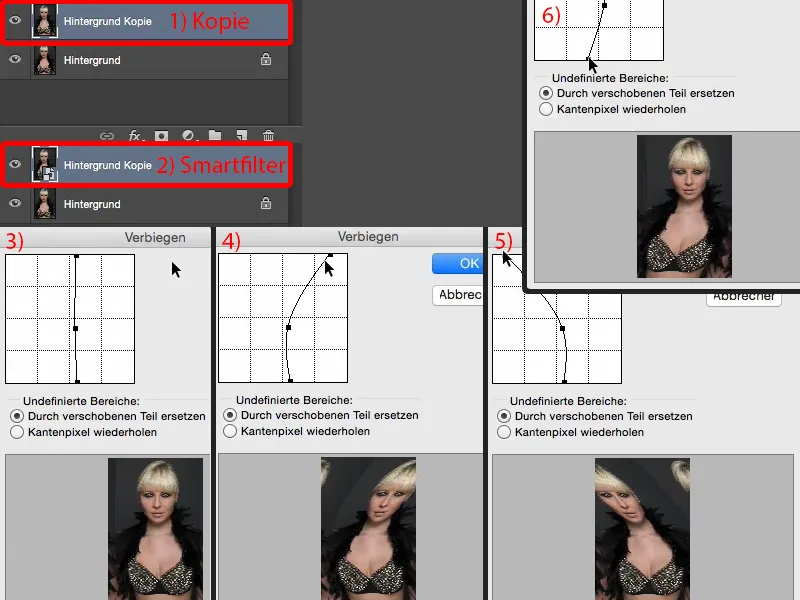This screenshot has width=800, height=600.
Task: Click middle curve point in dialog 3 grid
Action: 76,329
